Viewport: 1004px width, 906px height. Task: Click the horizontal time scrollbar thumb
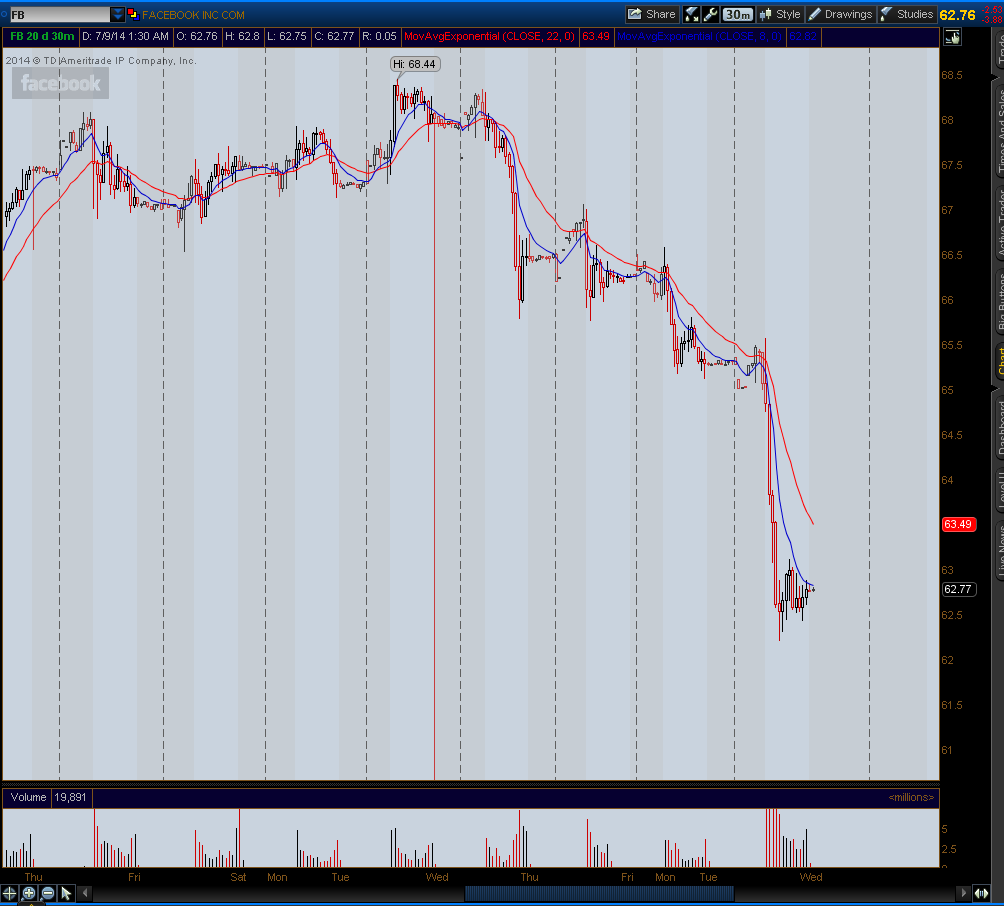599,893
